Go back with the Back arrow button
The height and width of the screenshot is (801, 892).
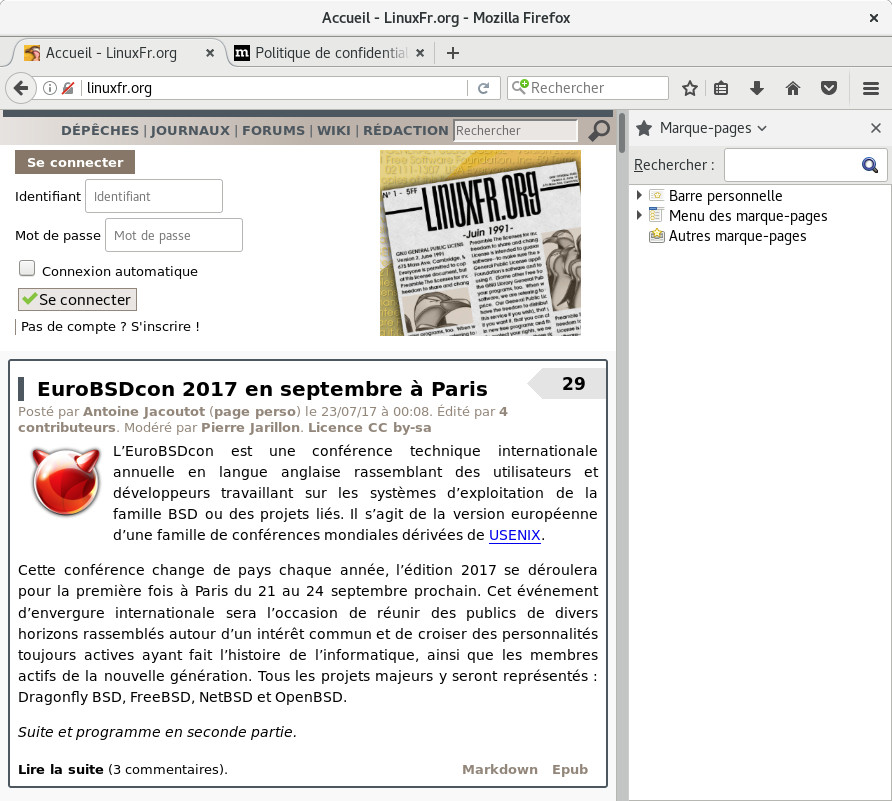[x=21, y=88]
